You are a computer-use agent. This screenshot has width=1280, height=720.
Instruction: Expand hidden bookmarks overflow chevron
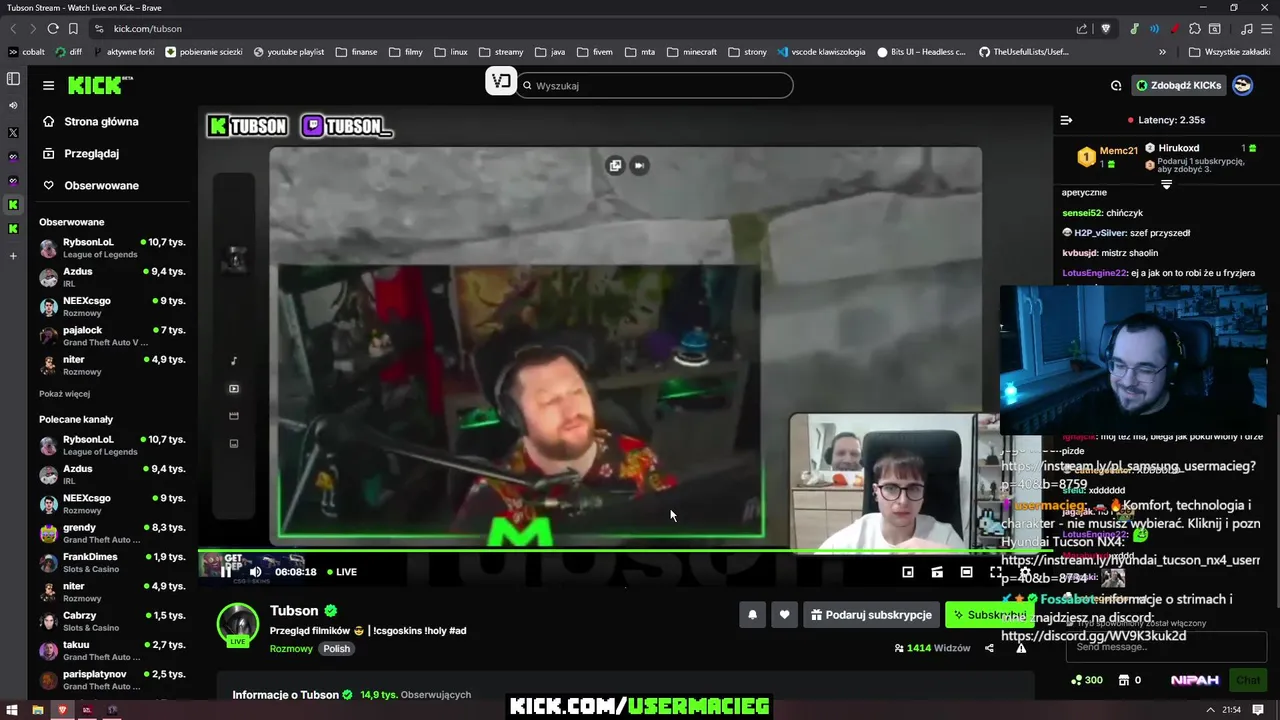point(1162,52)
